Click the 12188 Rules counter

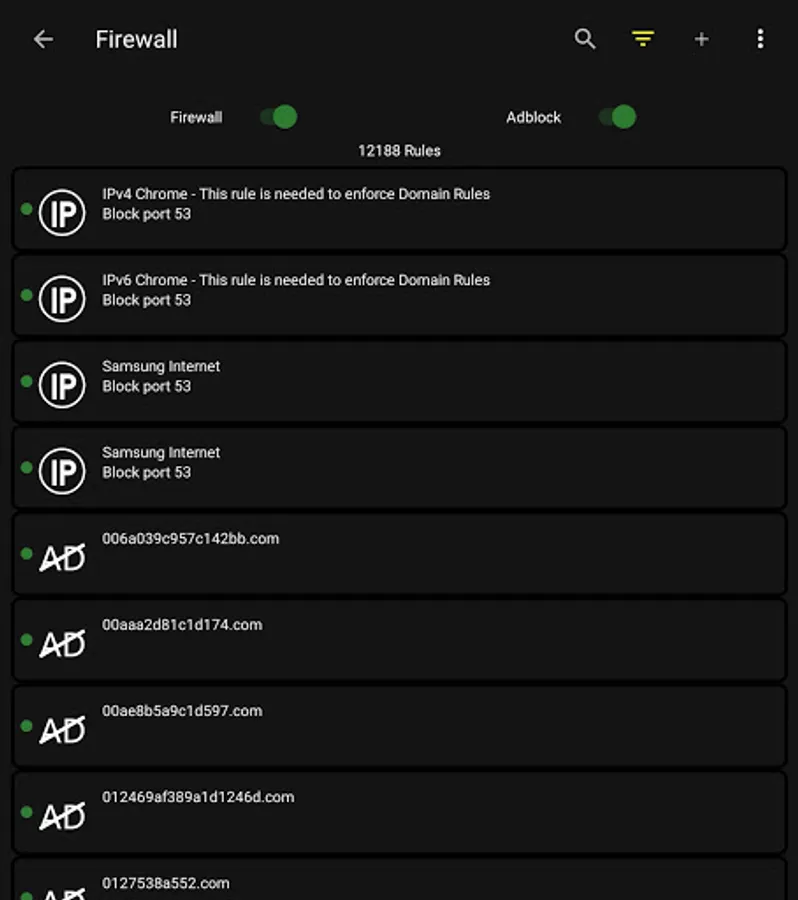click(400, 151)
